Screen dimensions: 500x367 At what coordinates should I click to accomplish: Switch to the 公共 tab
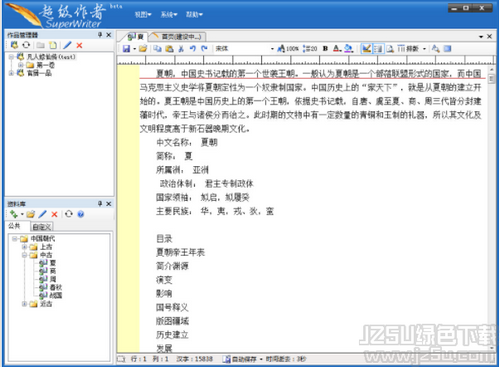click(14, 226)
